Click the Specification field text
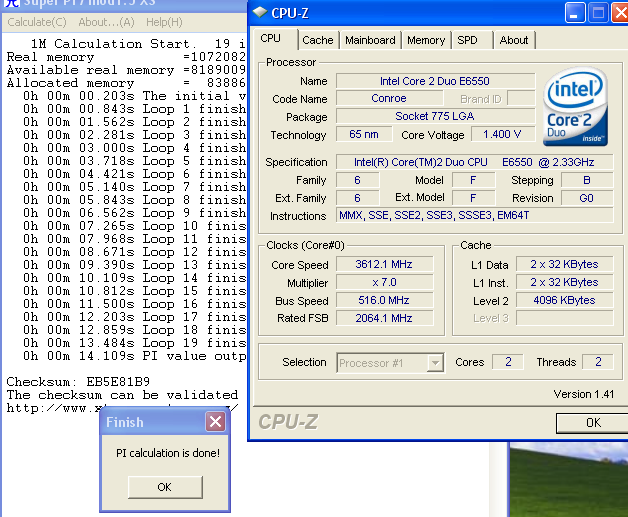Screen dimensions: 628x517 (x=474, y=162)
